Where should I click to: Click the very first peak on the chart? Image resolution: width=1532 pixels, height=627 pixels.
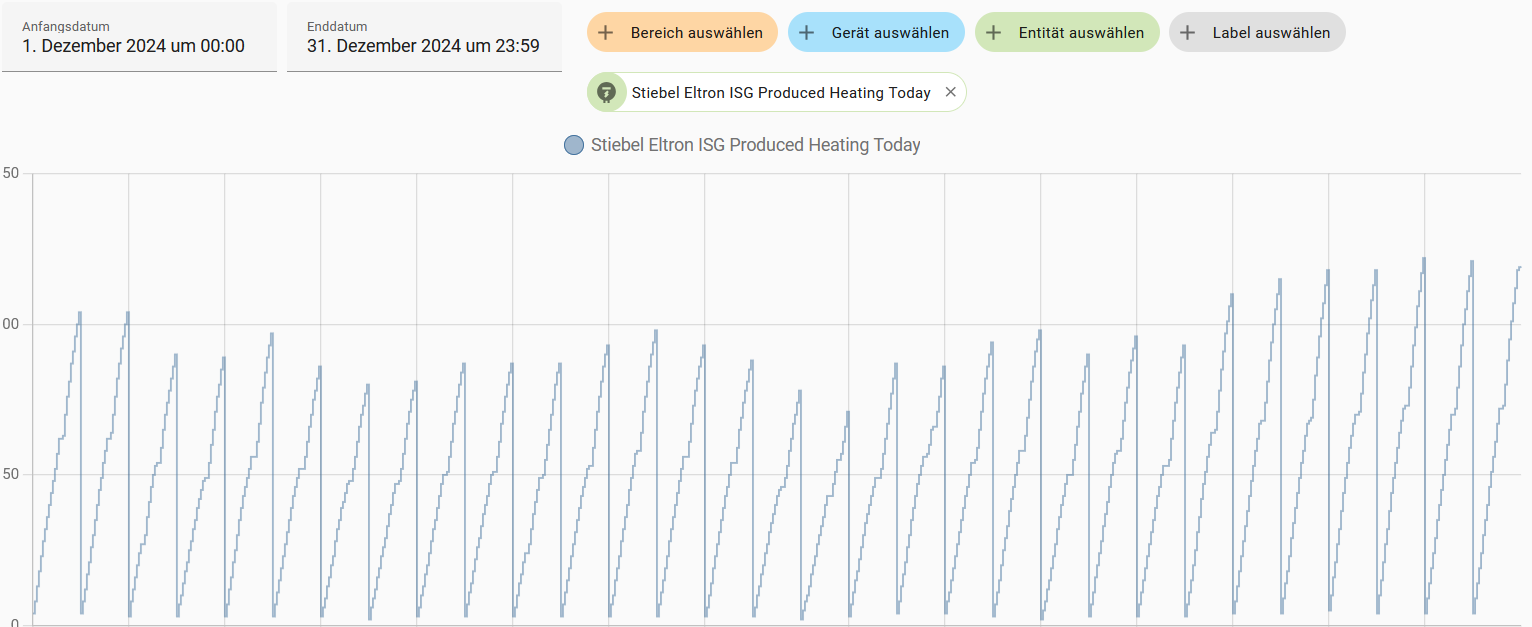click(x=80, y=313)
